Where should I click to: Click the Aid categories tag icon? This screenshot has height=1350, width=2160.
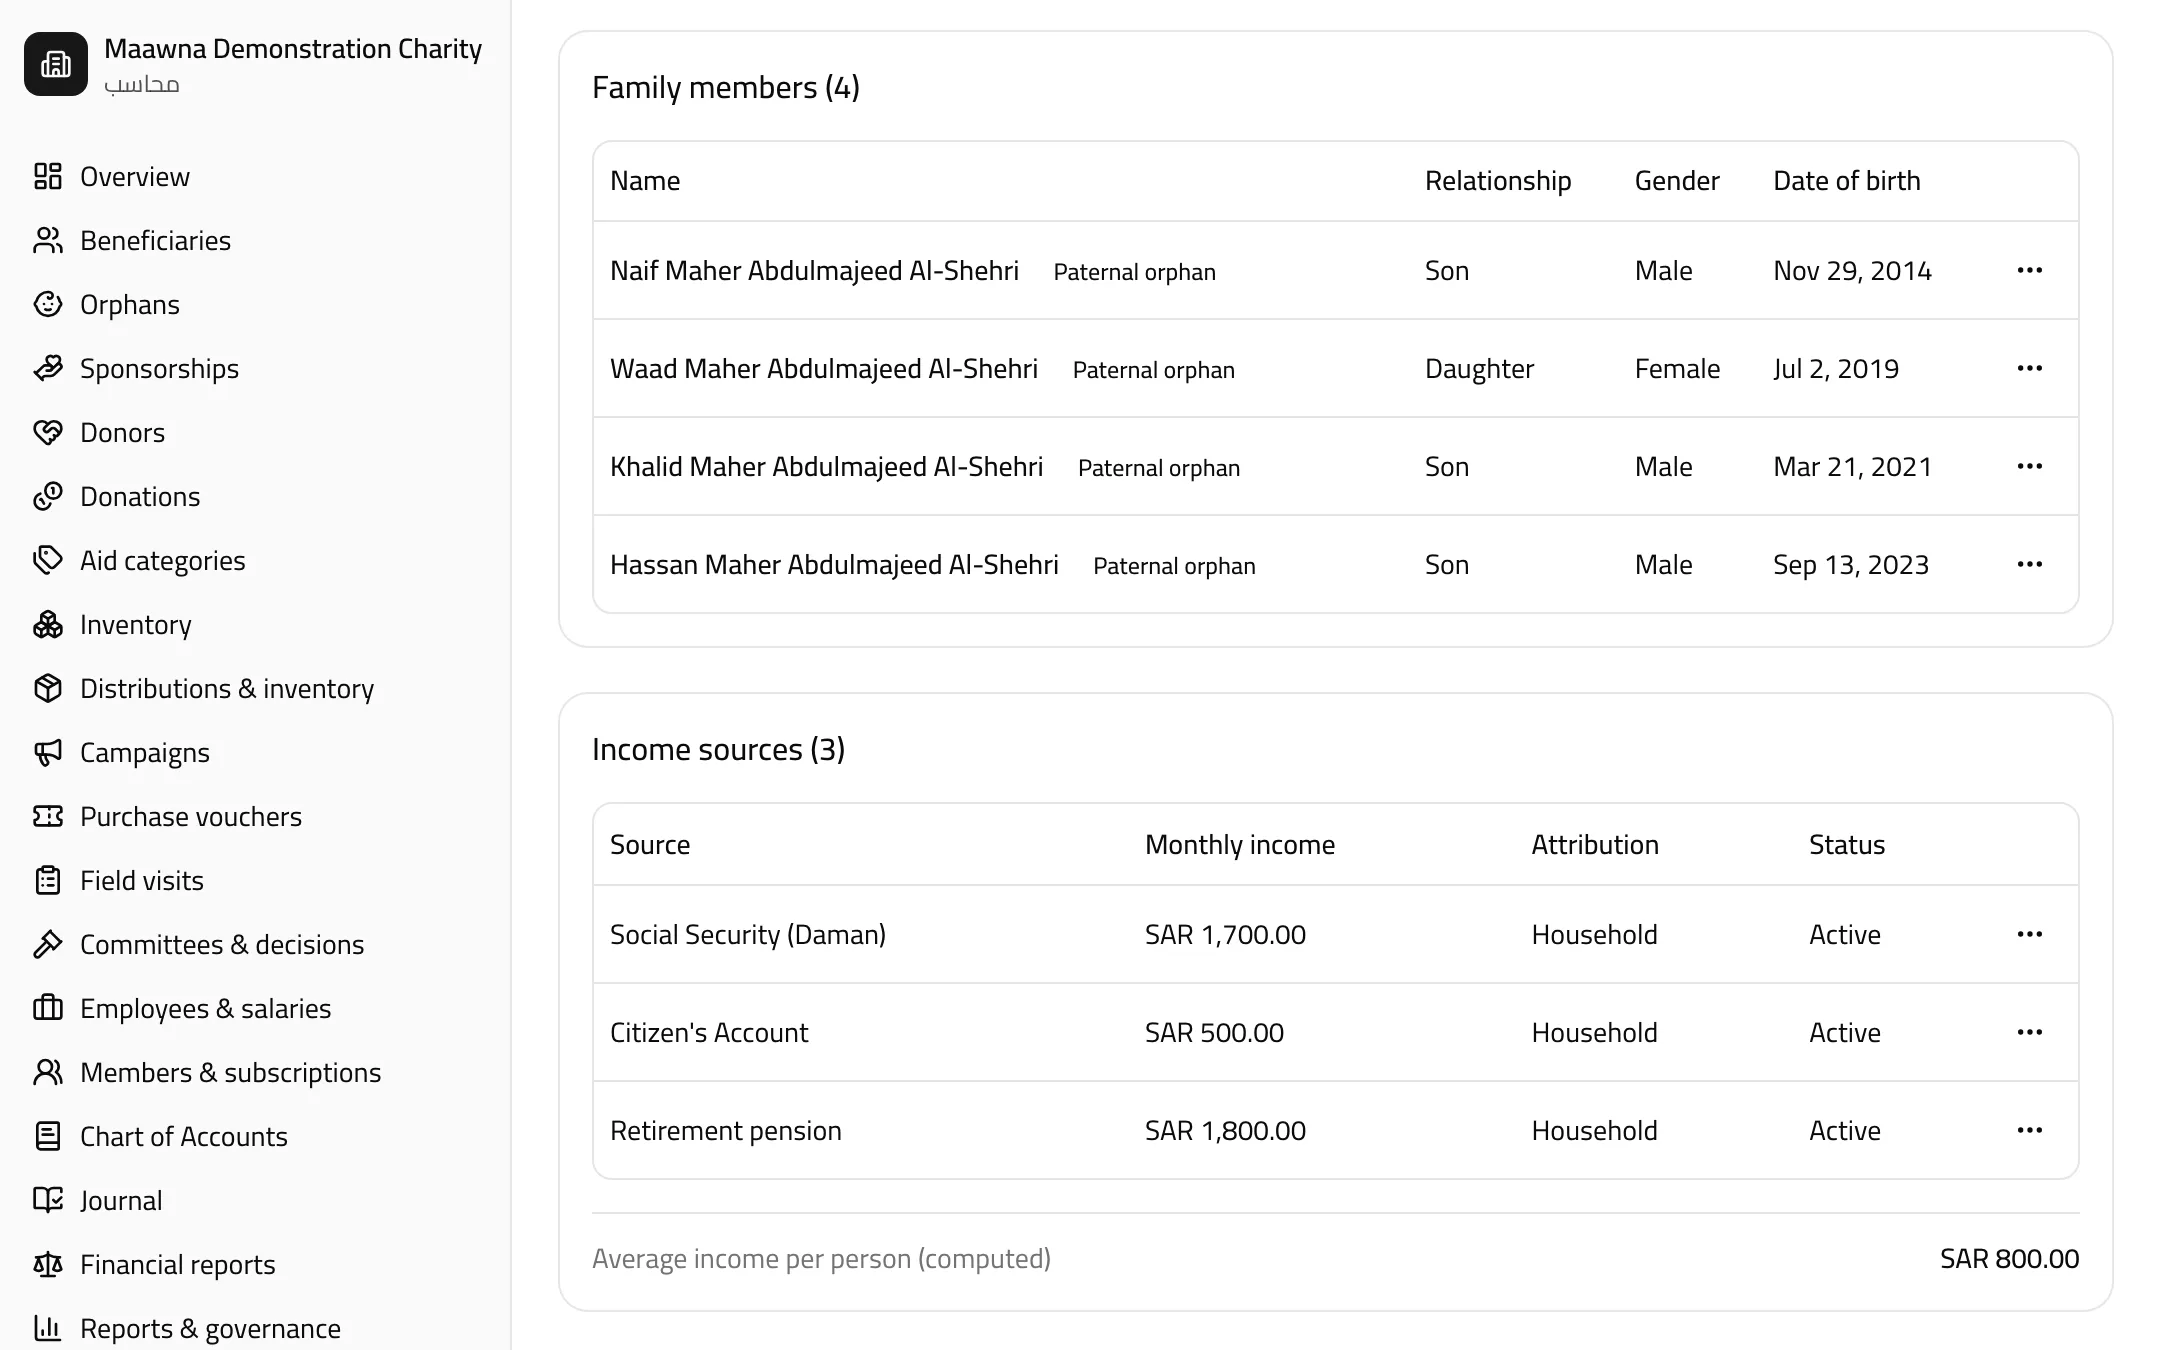(48, 561)
